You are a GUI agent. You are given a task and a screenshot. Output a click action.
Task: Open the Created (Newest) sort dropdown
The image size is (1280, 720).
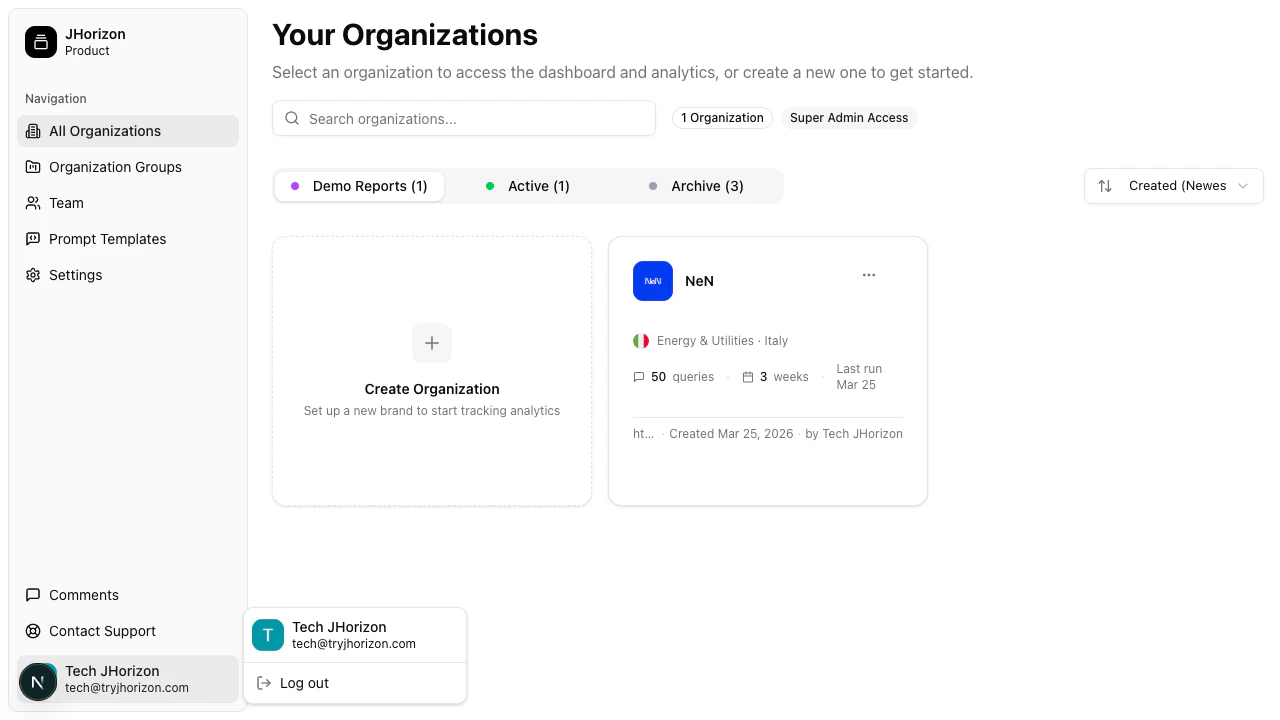1173,186
